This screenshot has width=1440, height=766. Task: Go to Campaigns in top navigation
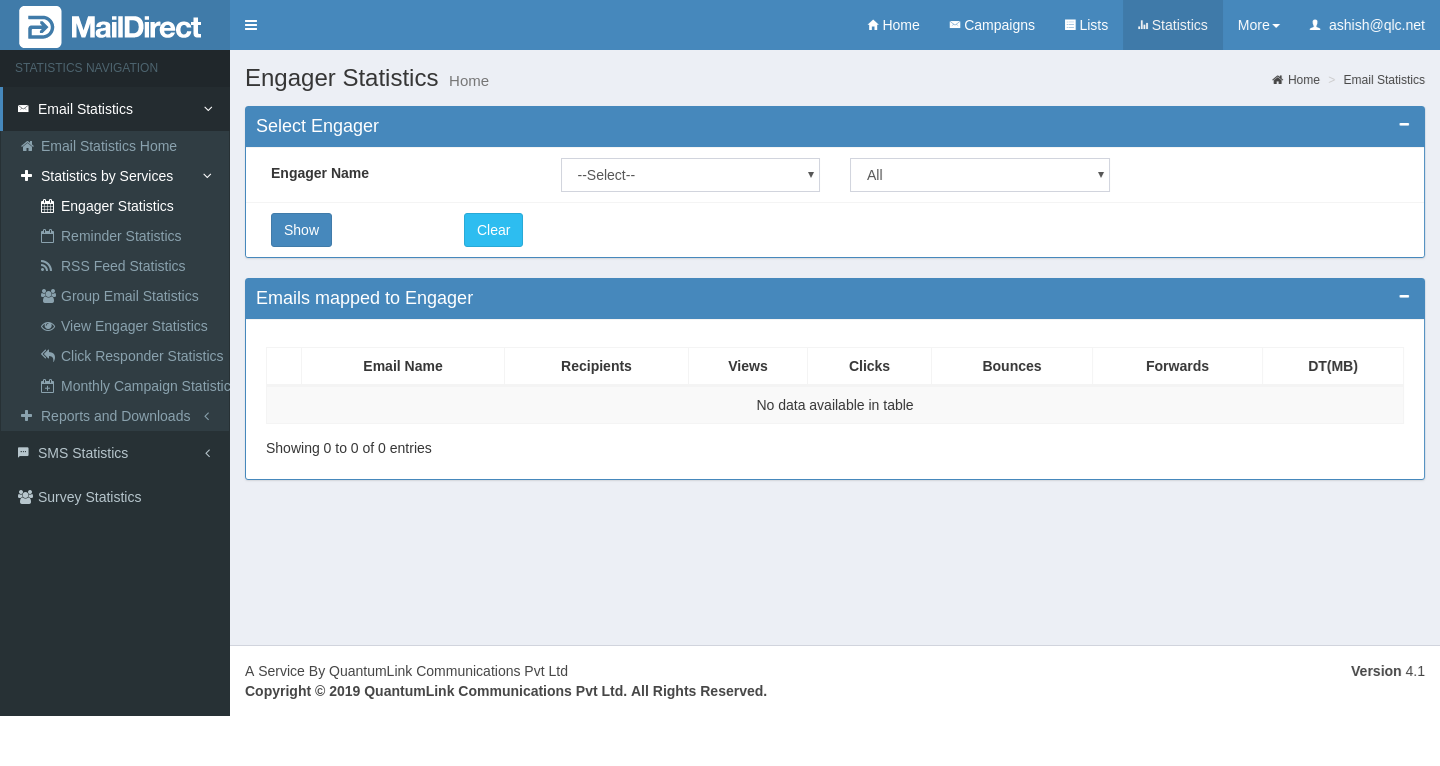click(991, 25)
